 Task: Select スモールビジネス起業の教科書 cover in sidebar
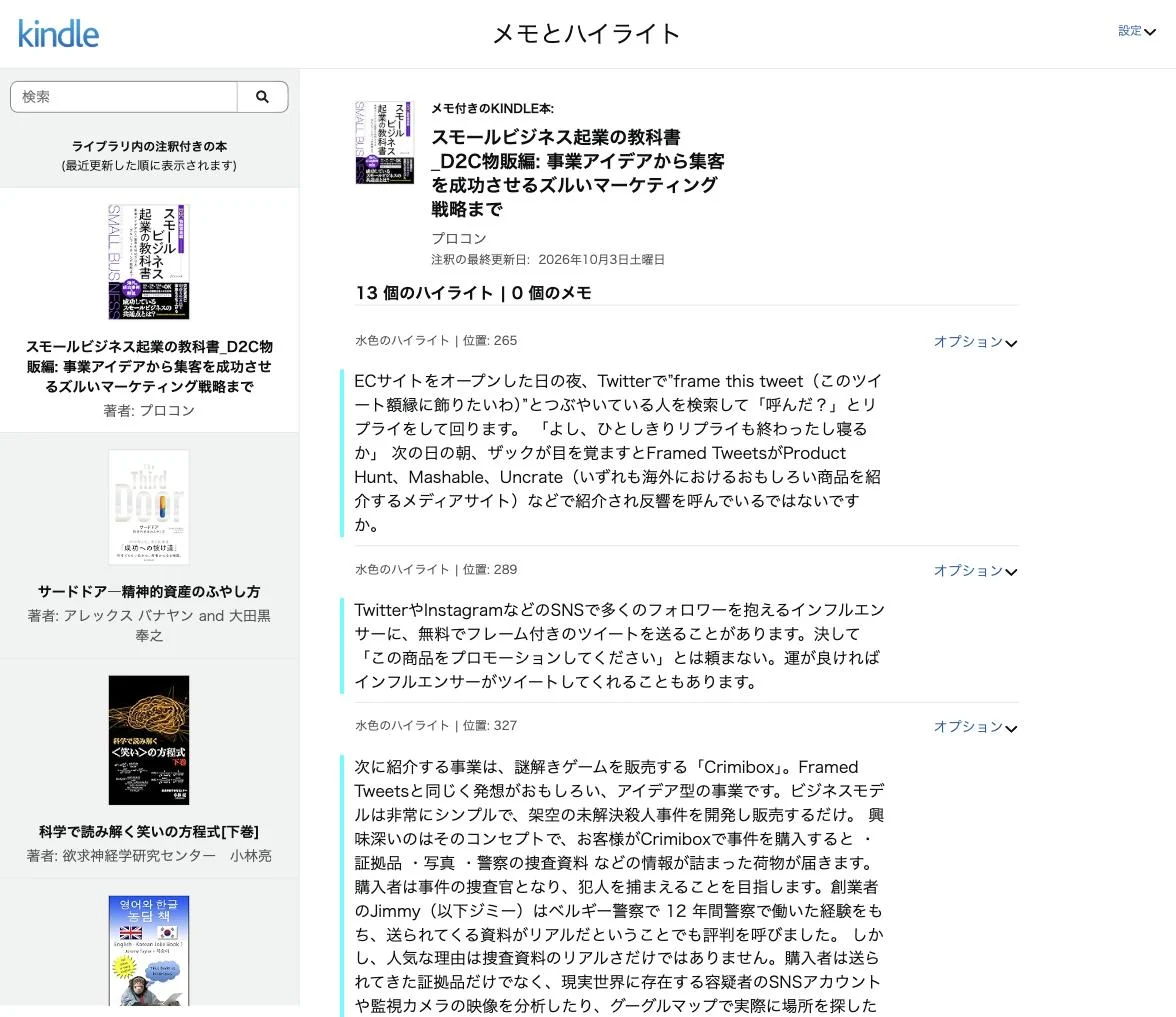coord(148,262)
